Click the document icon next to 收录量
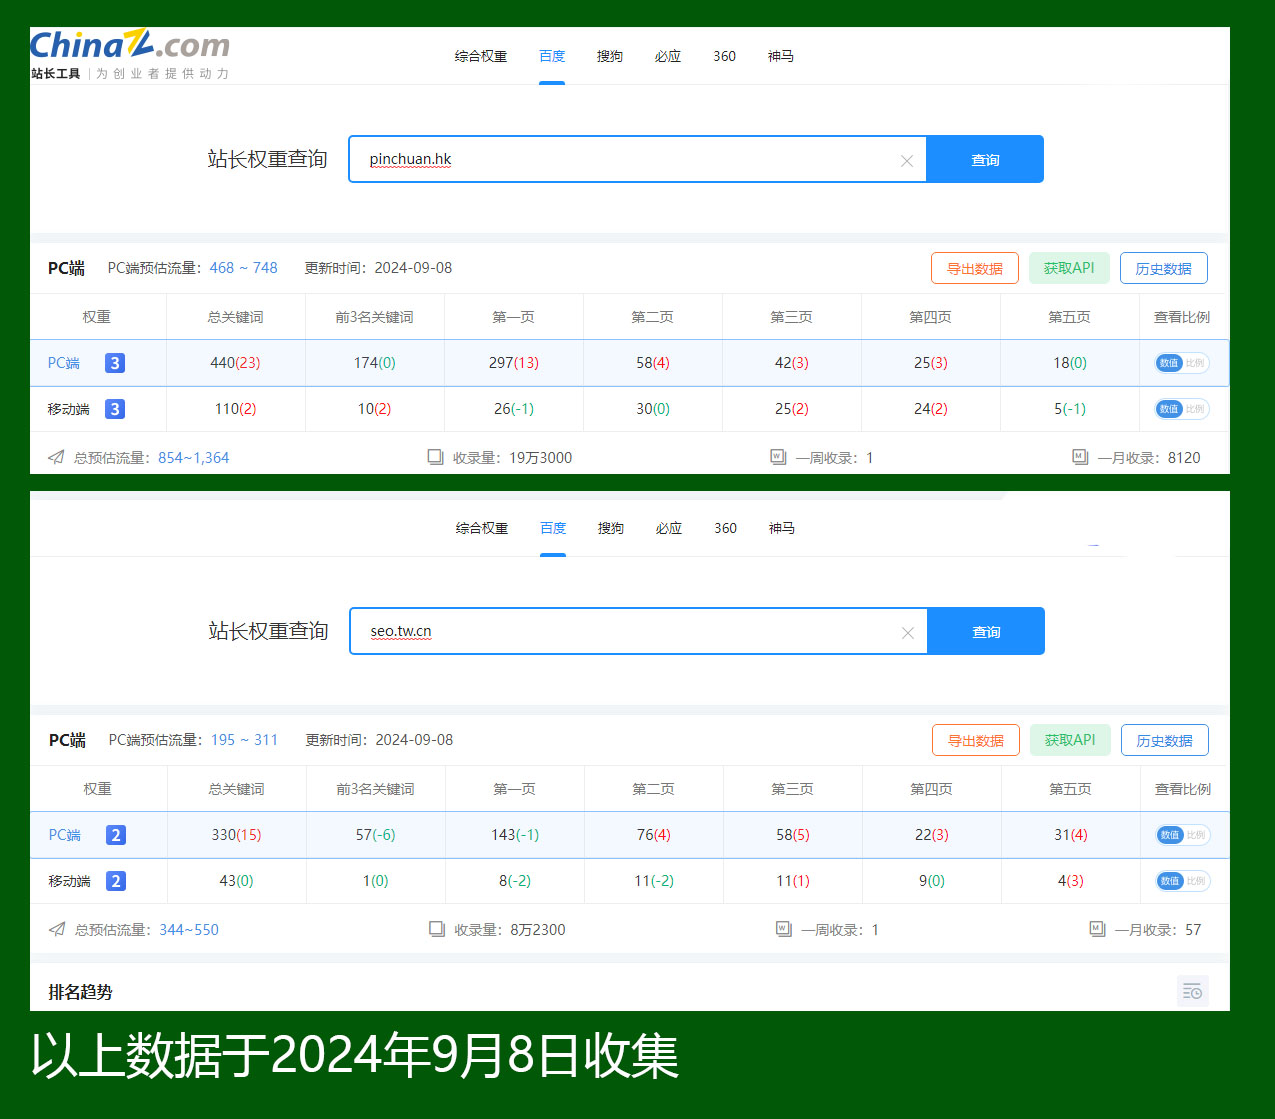The image size is (1275, 1119). (x=436, y=456)
